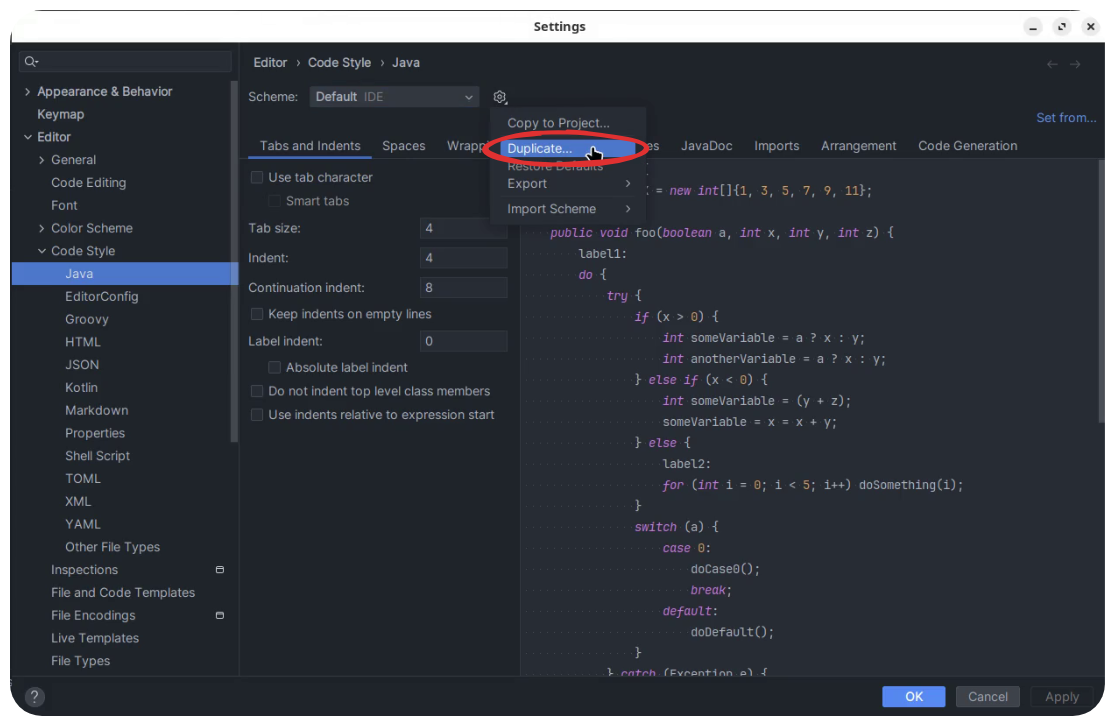The height and width of the screenshot is (726, 1114).
Task: Open the Import Scheme submenu
Action: (568, 209)
